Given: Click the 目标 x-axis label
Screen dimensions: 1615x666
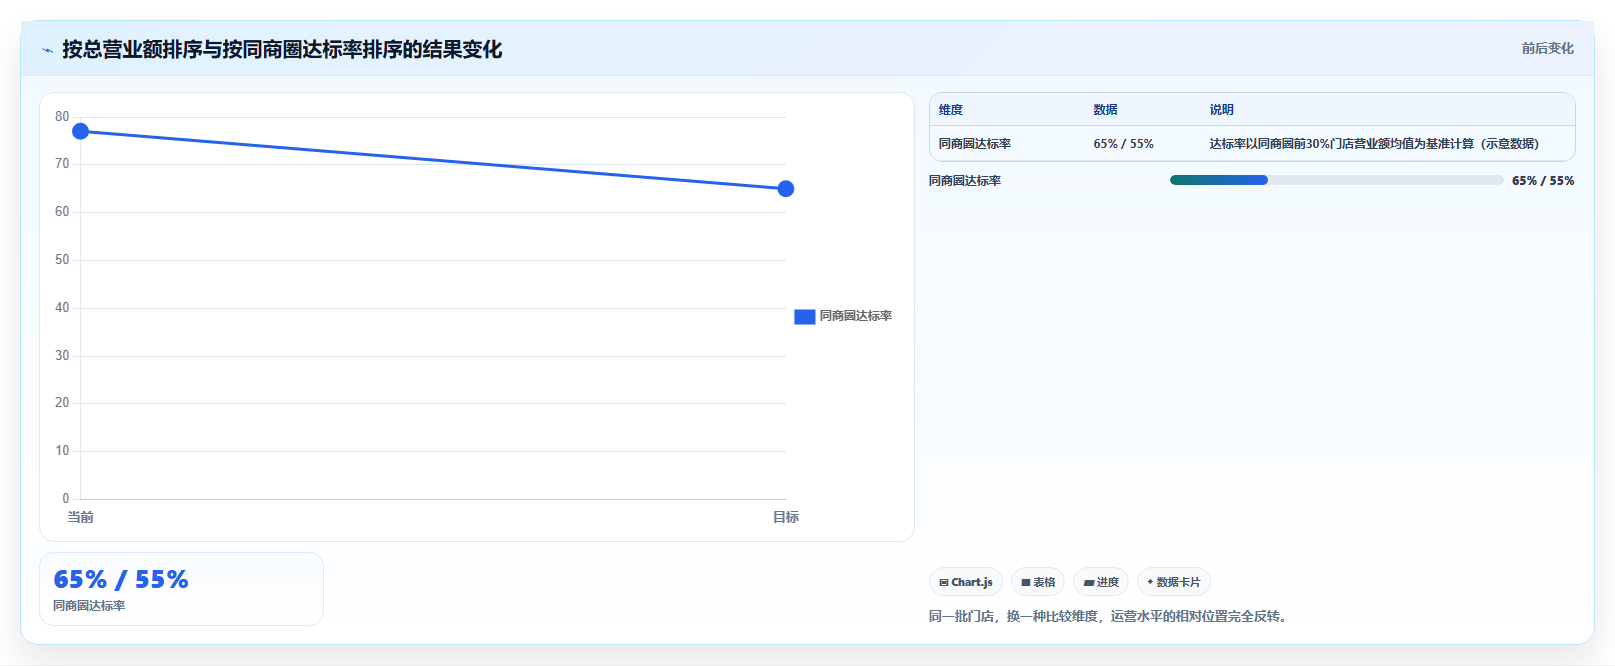Looking at the screenshot, I should pyautogui.click(x=786, y=517).
